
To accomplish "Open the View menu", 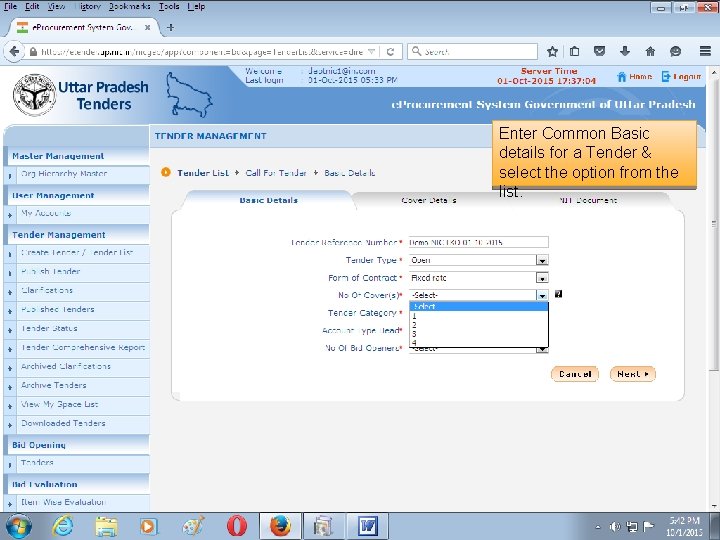I will [56, 6].
